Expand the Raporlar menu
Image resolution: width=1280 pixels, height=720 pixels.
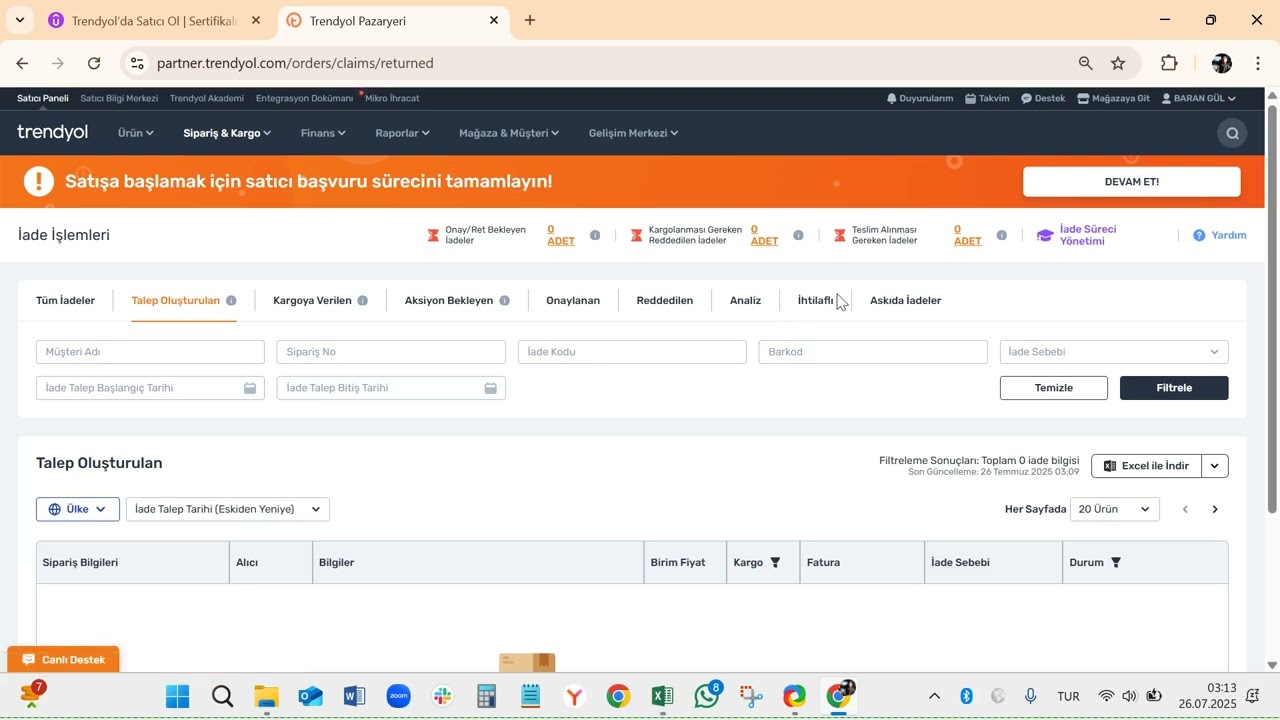tap(402, 133)
